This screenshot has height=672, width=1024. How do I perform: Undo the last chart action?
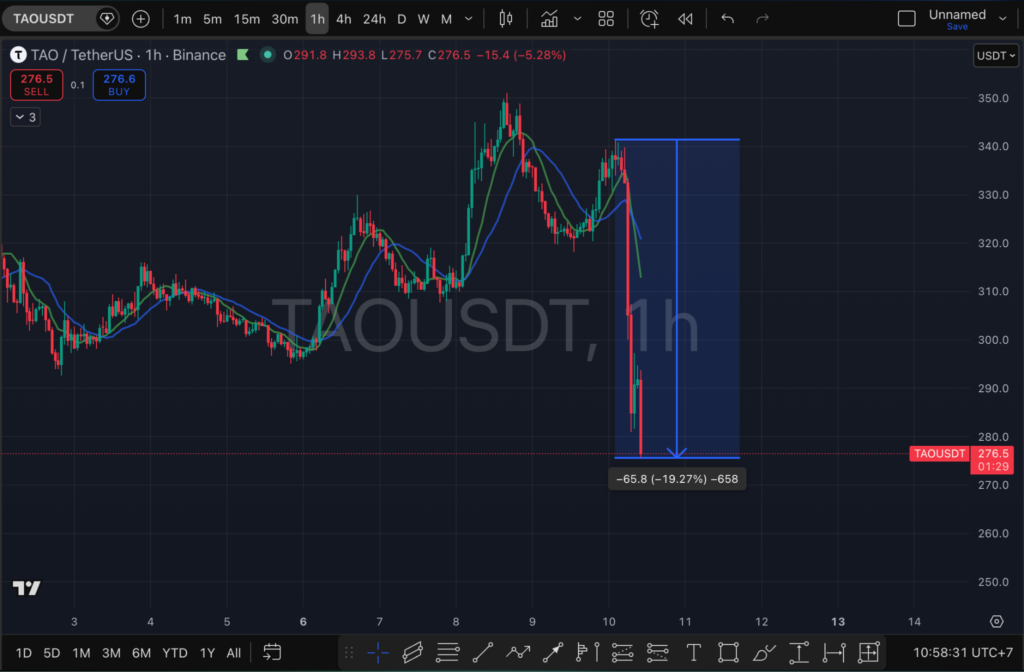point(727,19)
